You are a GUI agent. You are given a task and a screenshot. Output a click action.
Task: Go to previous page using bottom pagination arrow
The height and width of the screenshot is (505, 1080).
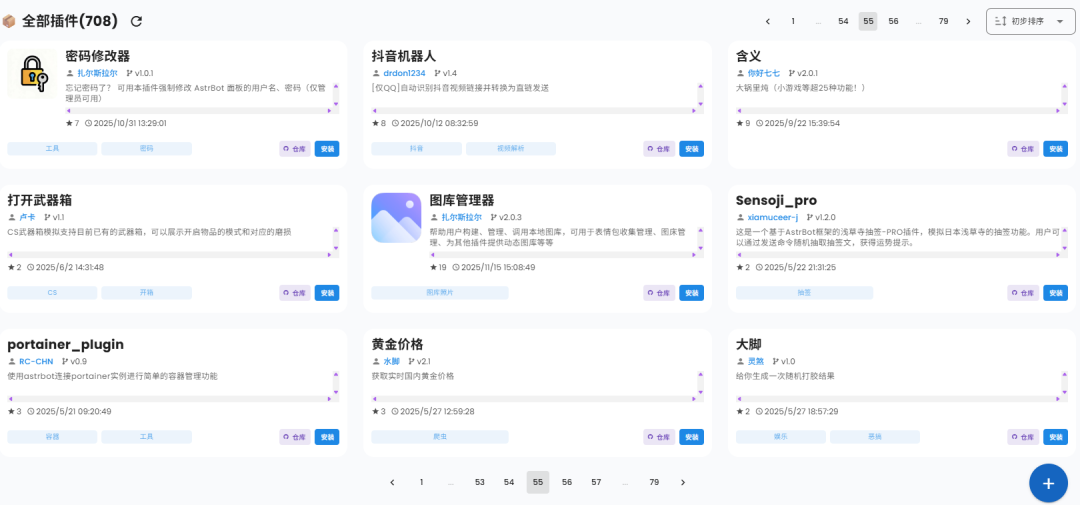pos(393,482)
